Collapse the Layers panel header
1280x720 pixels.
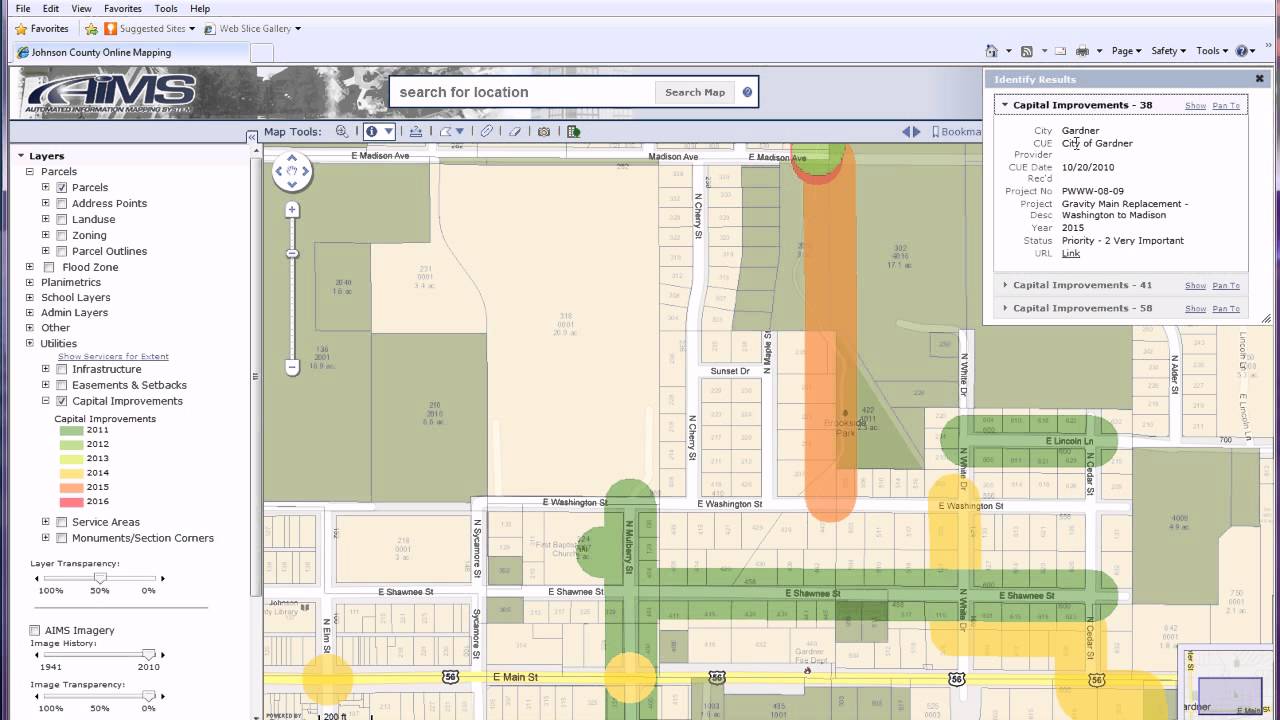coord(22,156)
